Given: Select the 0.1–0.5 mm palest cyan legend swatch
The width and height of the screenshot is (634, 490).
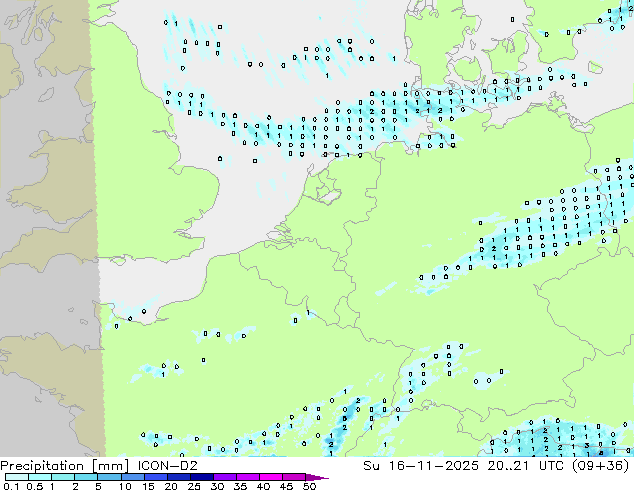Looking at the screenshot, I should pyautogui.click(x=17, y=477).
